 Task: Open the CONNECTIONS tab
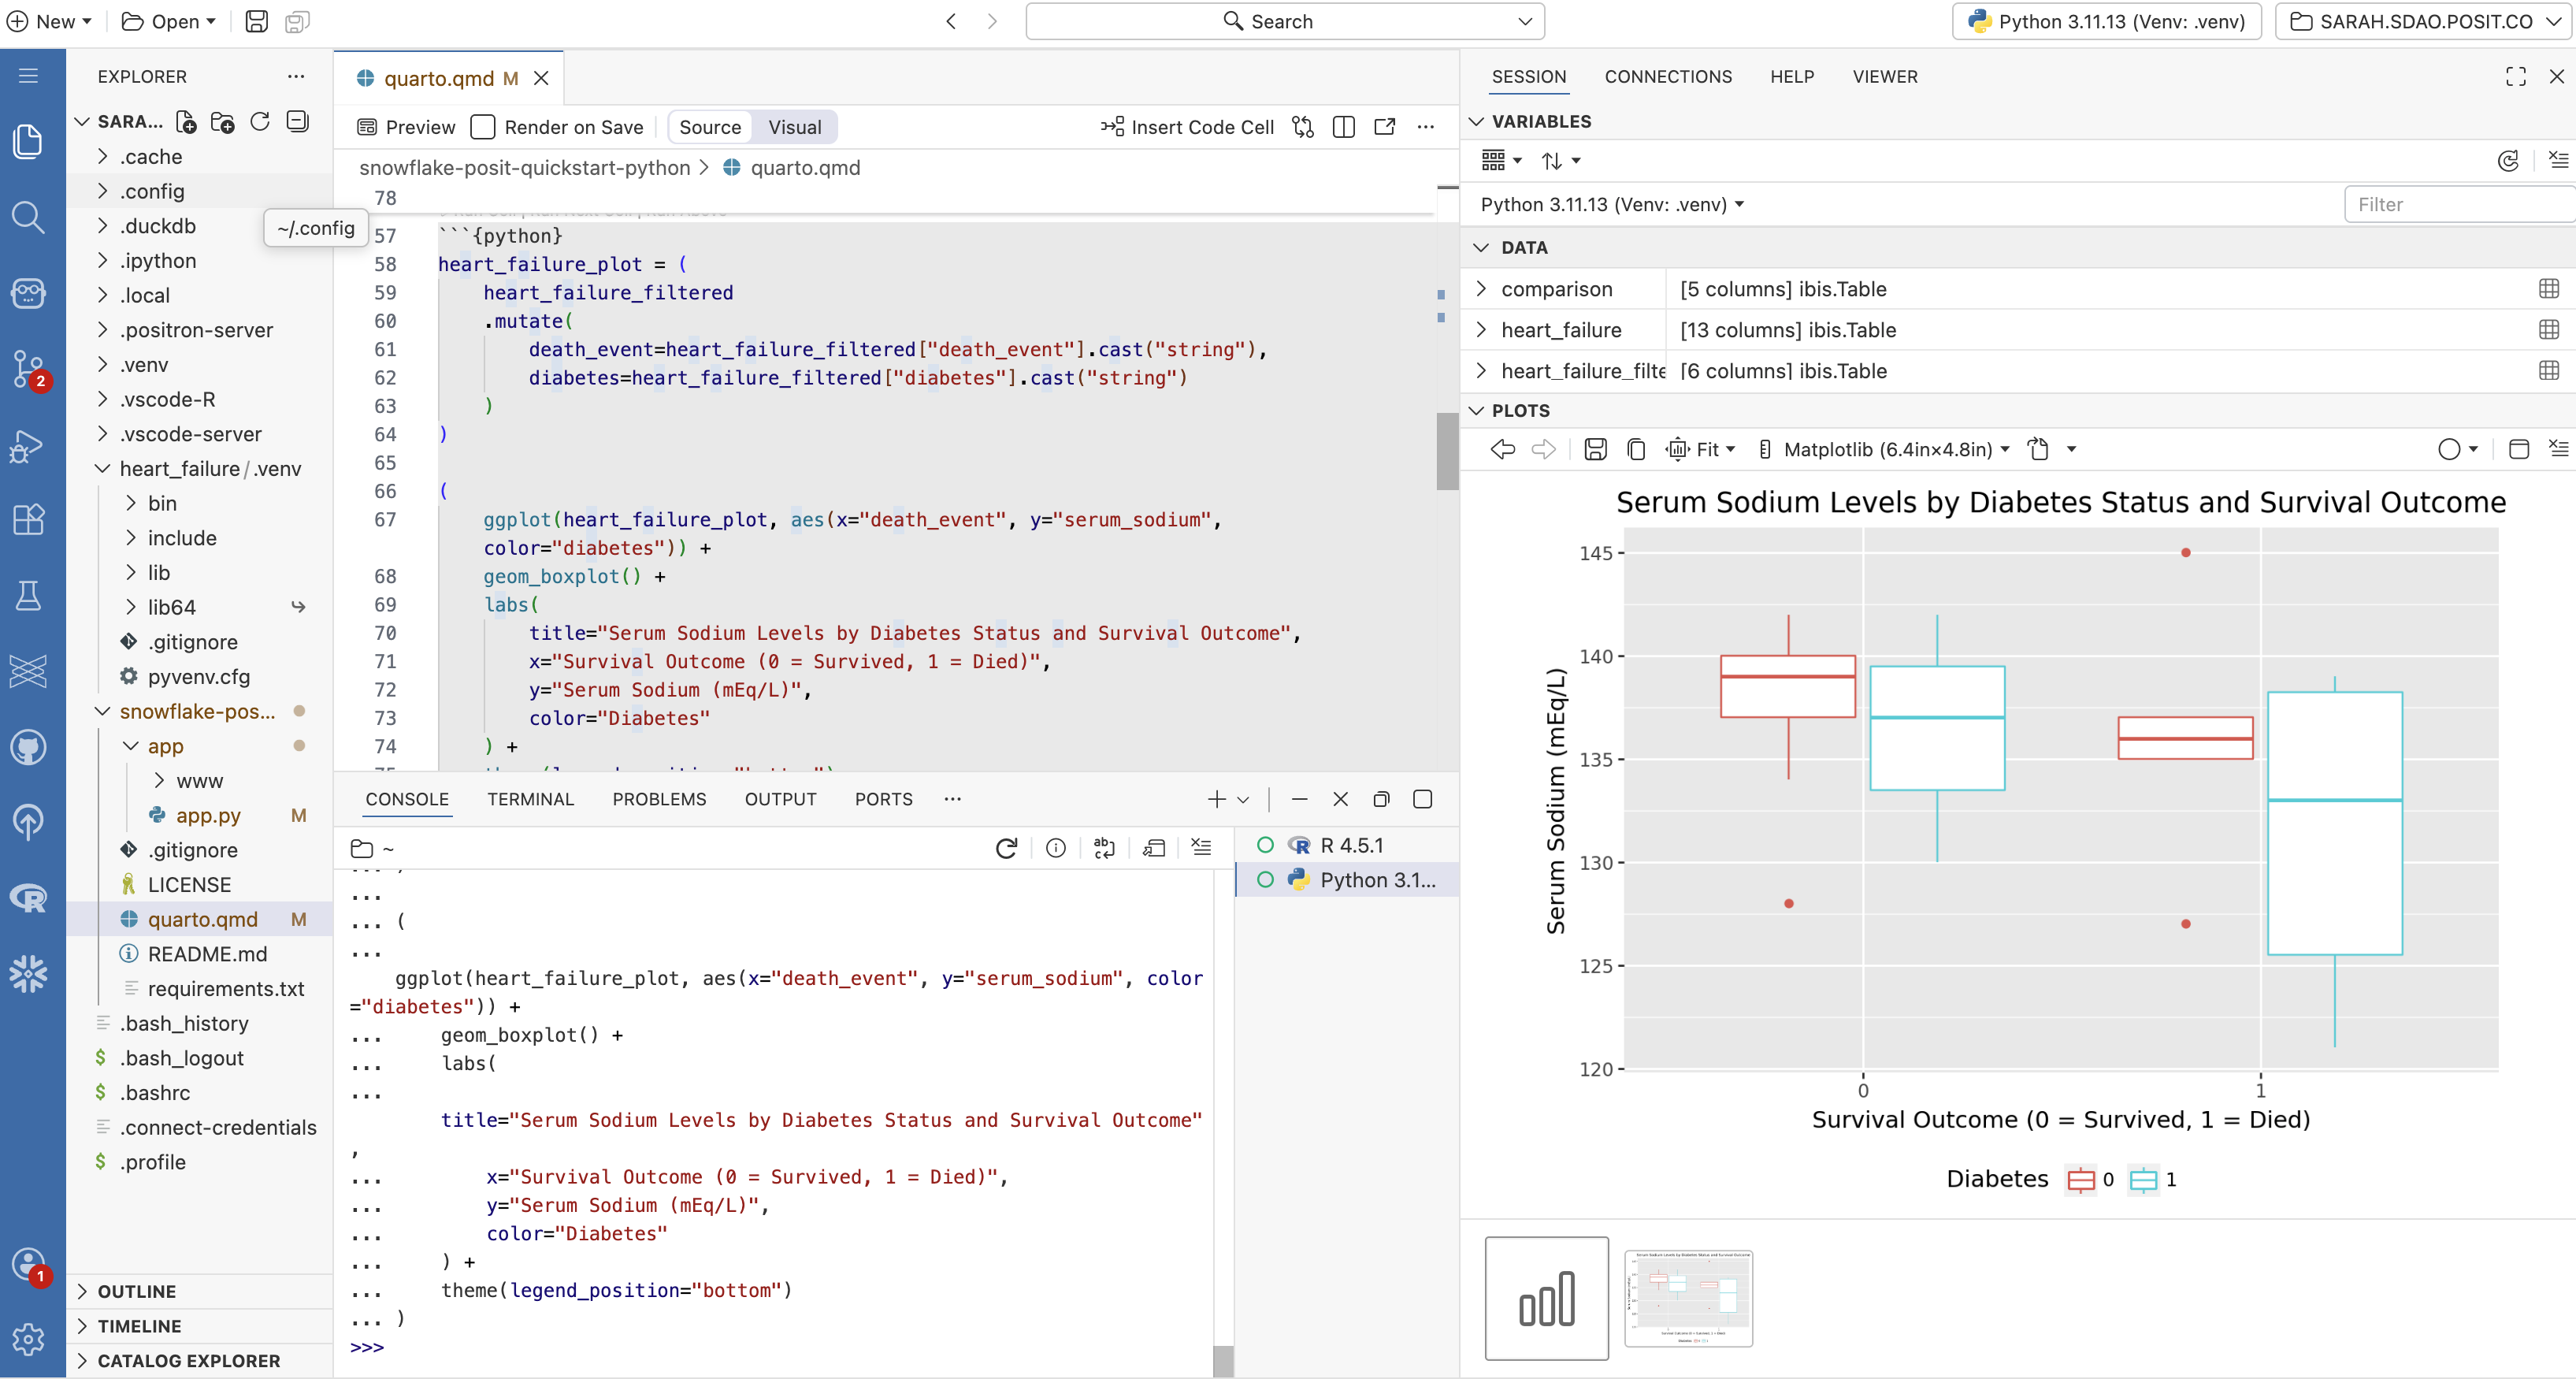[x=1667, y=77]
